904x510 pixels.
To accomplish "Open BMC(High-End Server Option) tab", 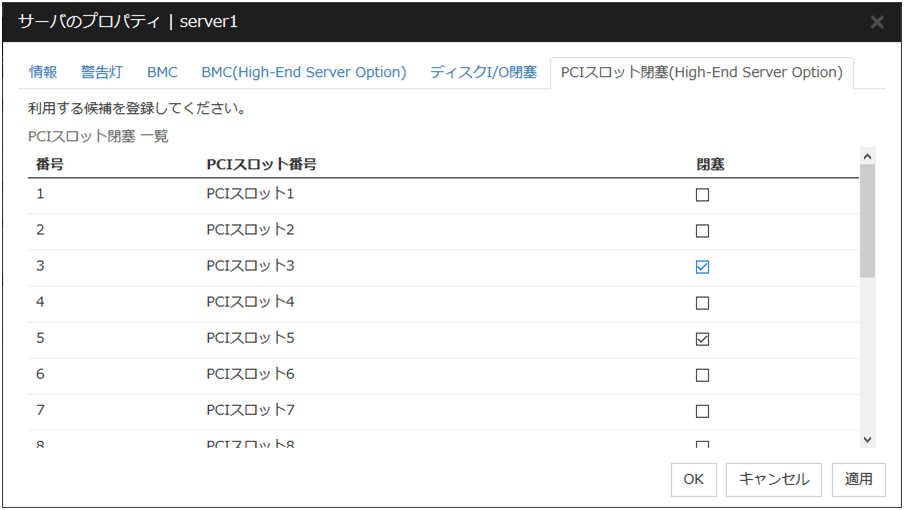I will click(304, 72).
